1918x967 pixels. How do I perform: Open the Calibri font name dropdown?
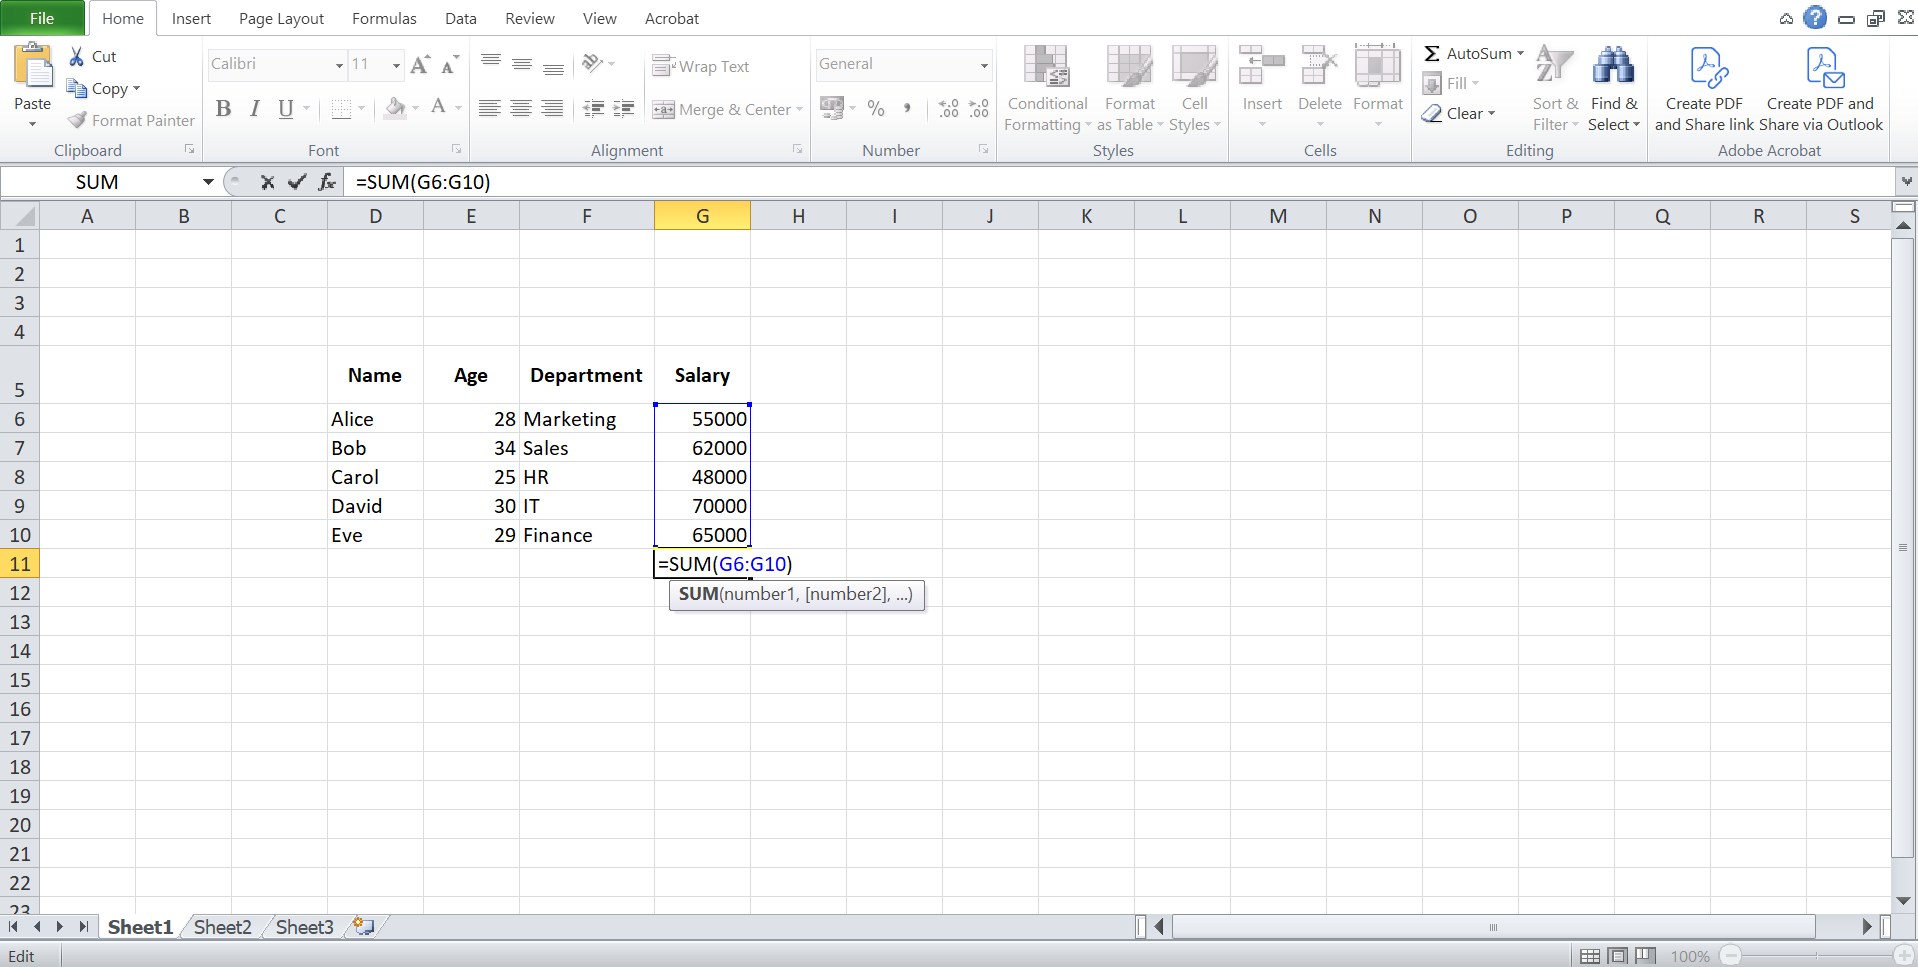coord(339,65)
